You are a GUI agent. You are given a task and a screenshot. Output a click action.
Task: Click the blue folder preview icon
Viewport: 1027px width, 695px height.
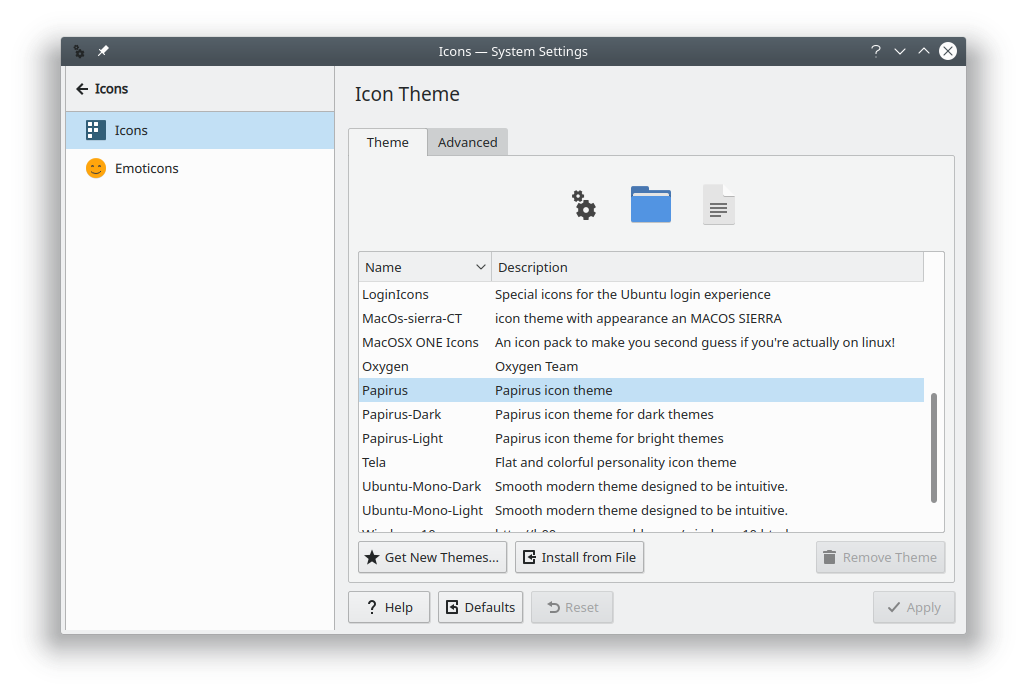tap(650, 204)
